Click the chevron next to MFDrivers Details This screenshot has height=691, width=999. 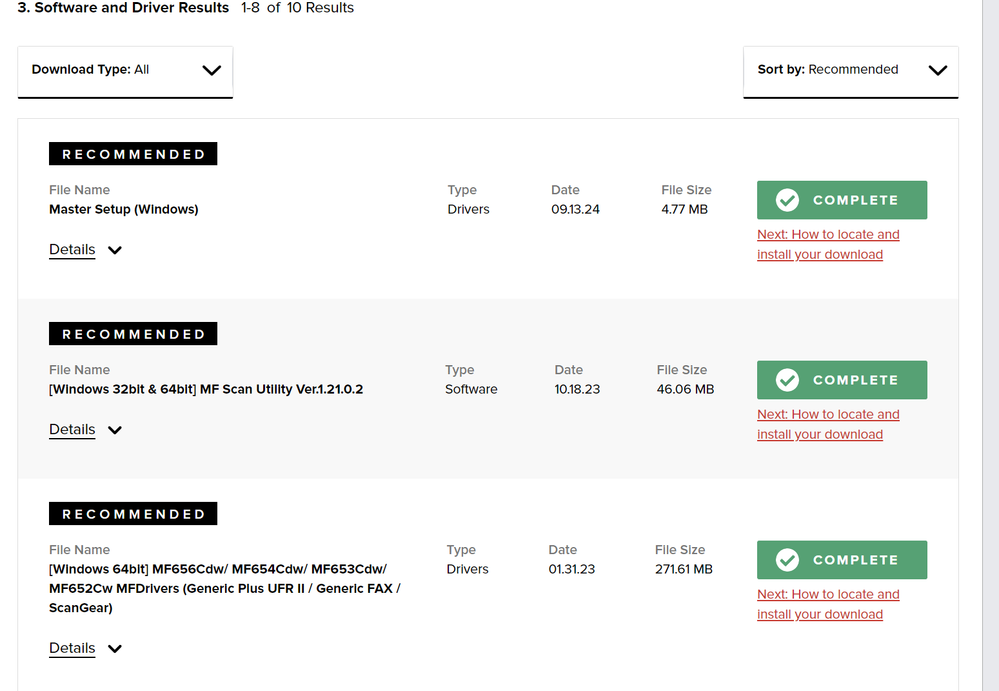[x=115, y=649]
